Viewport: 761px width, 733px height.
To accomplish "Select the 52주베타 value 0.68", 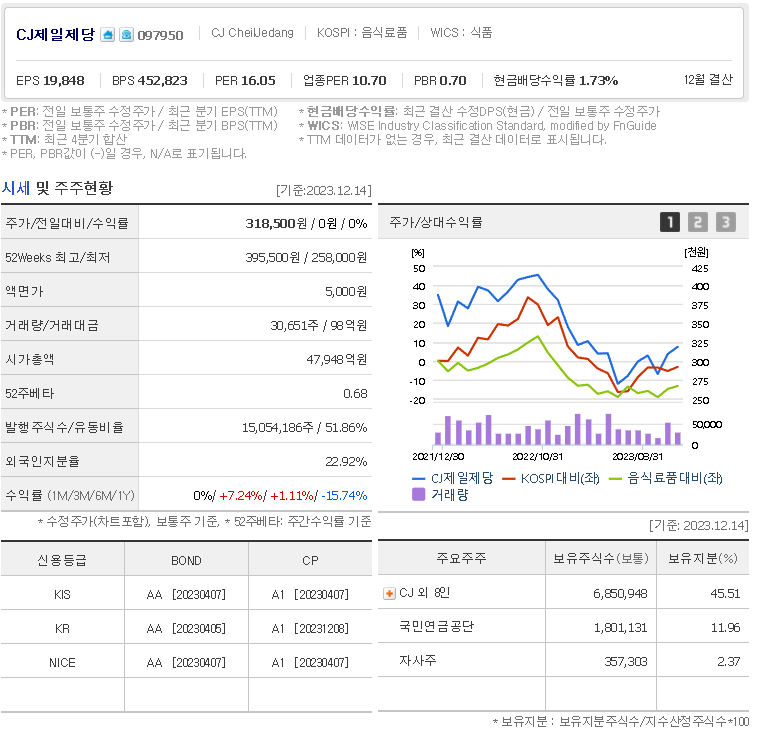I will pyautogui.click(x=355, y=394).
